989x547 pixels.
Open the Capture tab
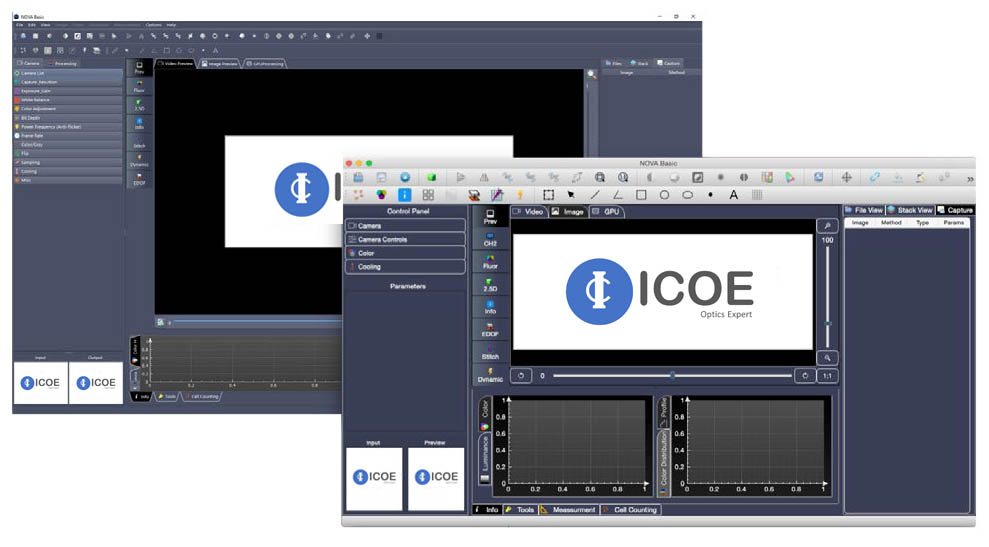pos(955,210)
